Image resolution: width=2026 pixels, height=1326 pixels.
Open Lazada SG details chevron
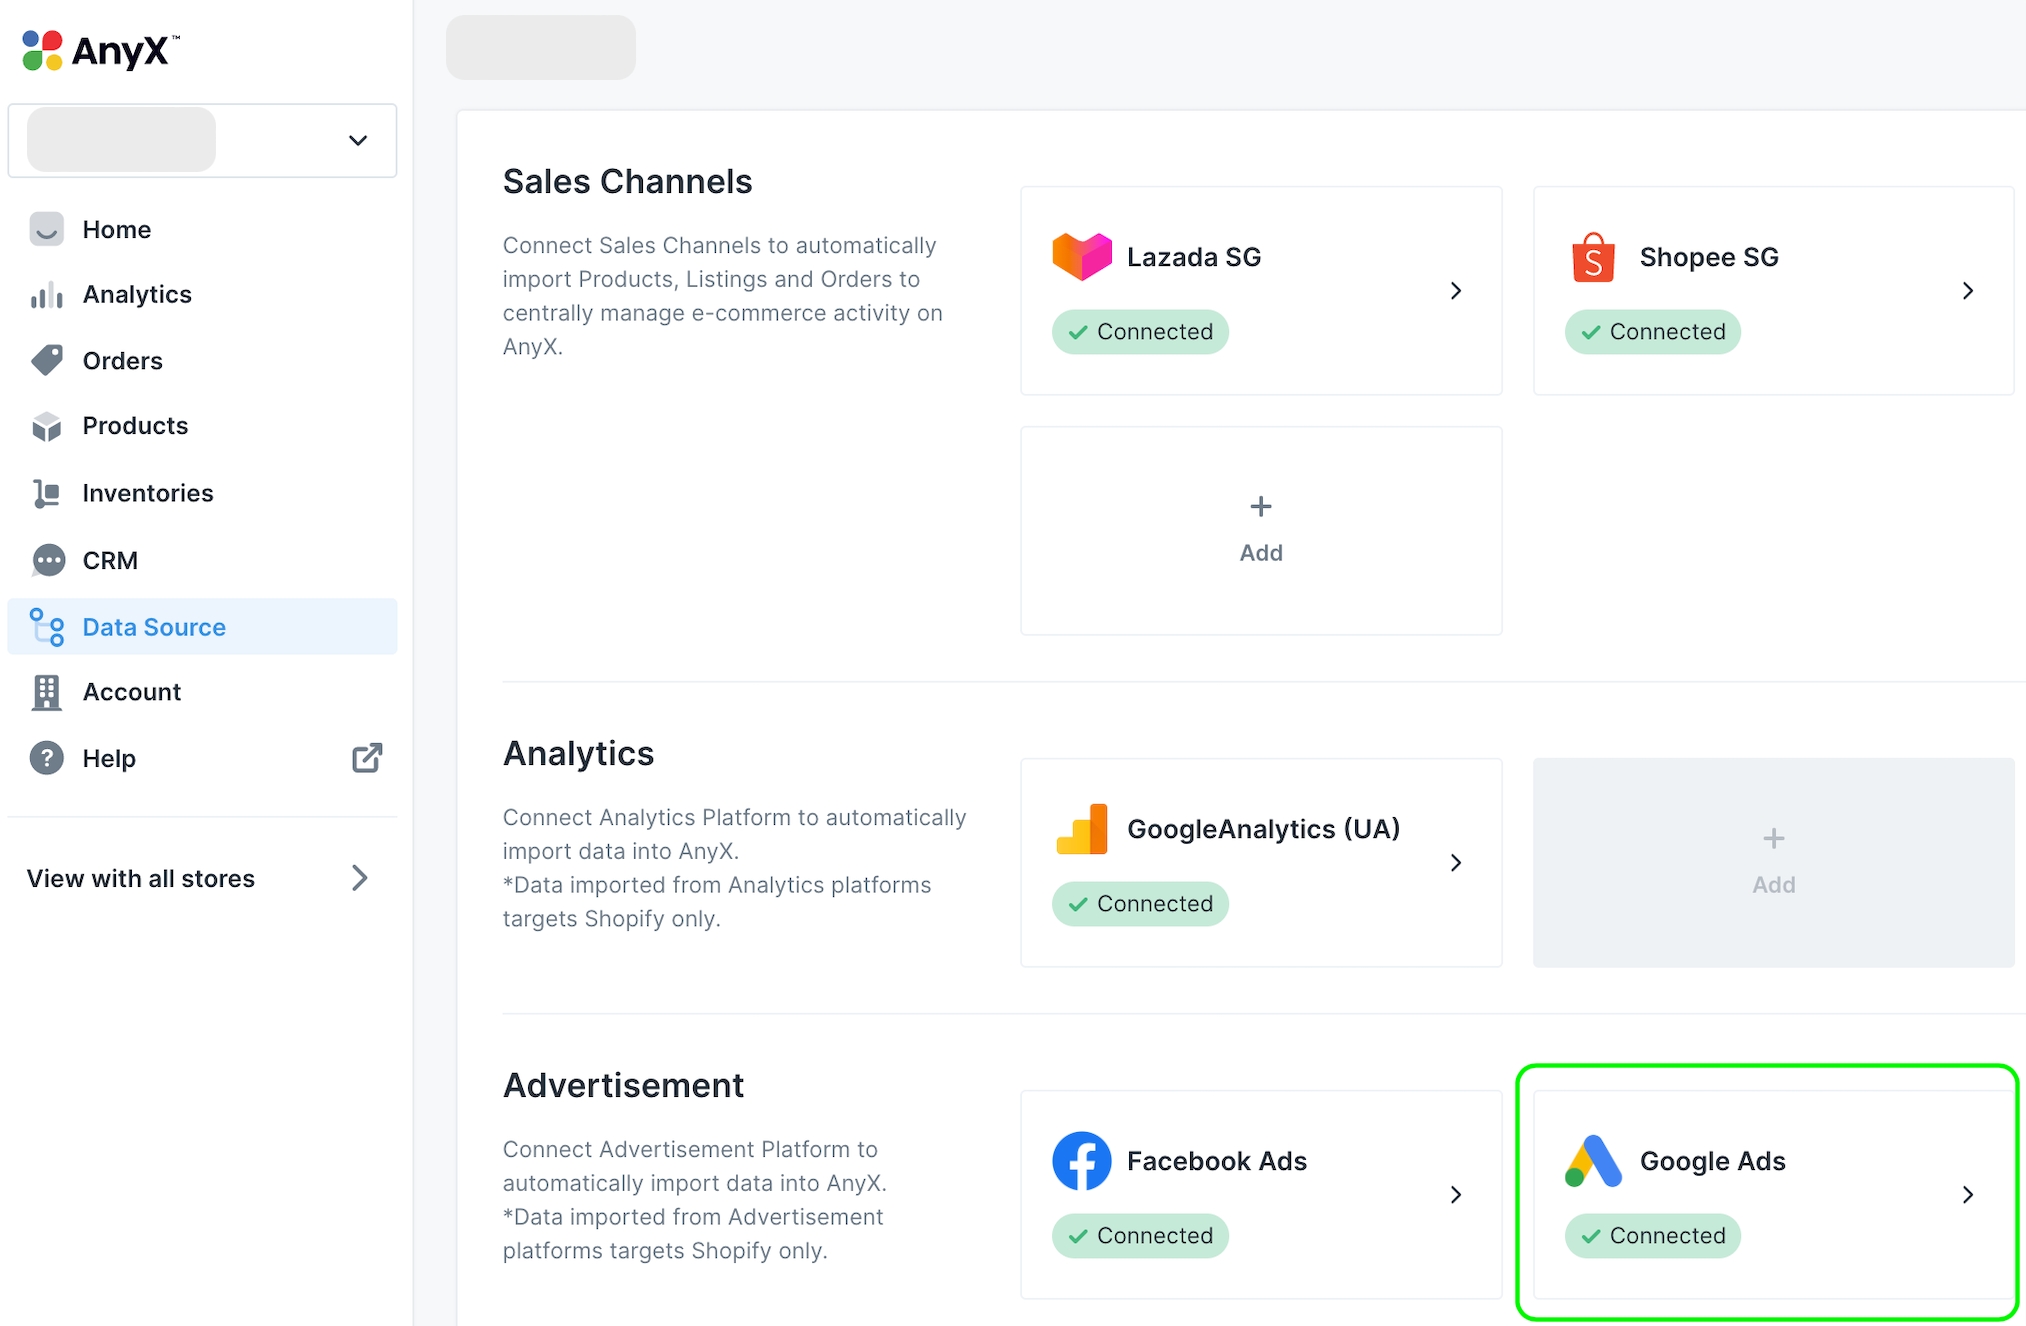(1455, 291)
